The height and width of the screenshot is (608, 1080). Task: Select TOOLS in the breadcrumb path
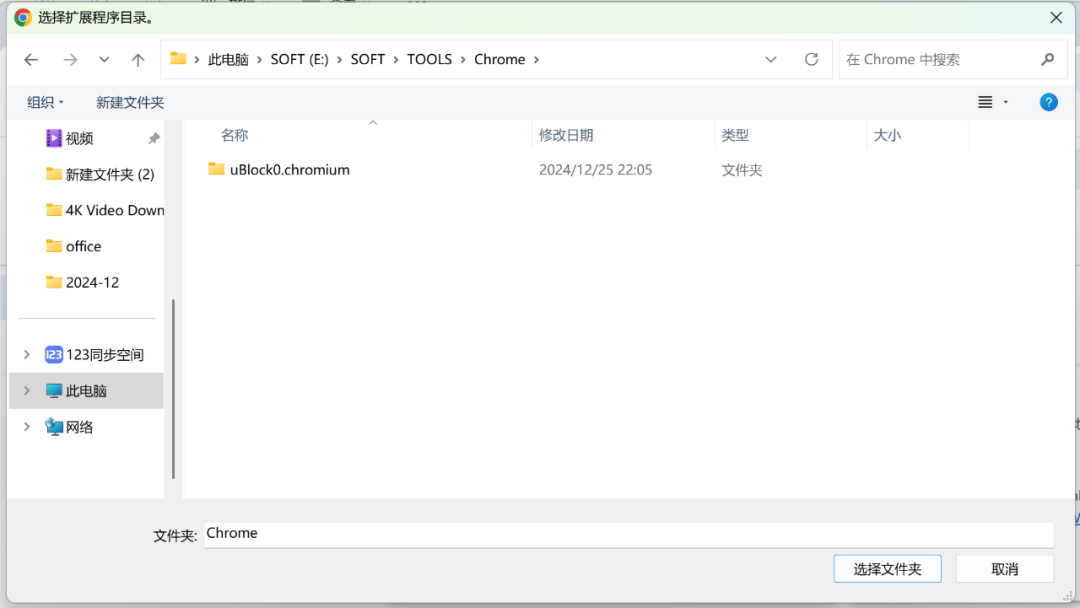[x=429, y=59]
